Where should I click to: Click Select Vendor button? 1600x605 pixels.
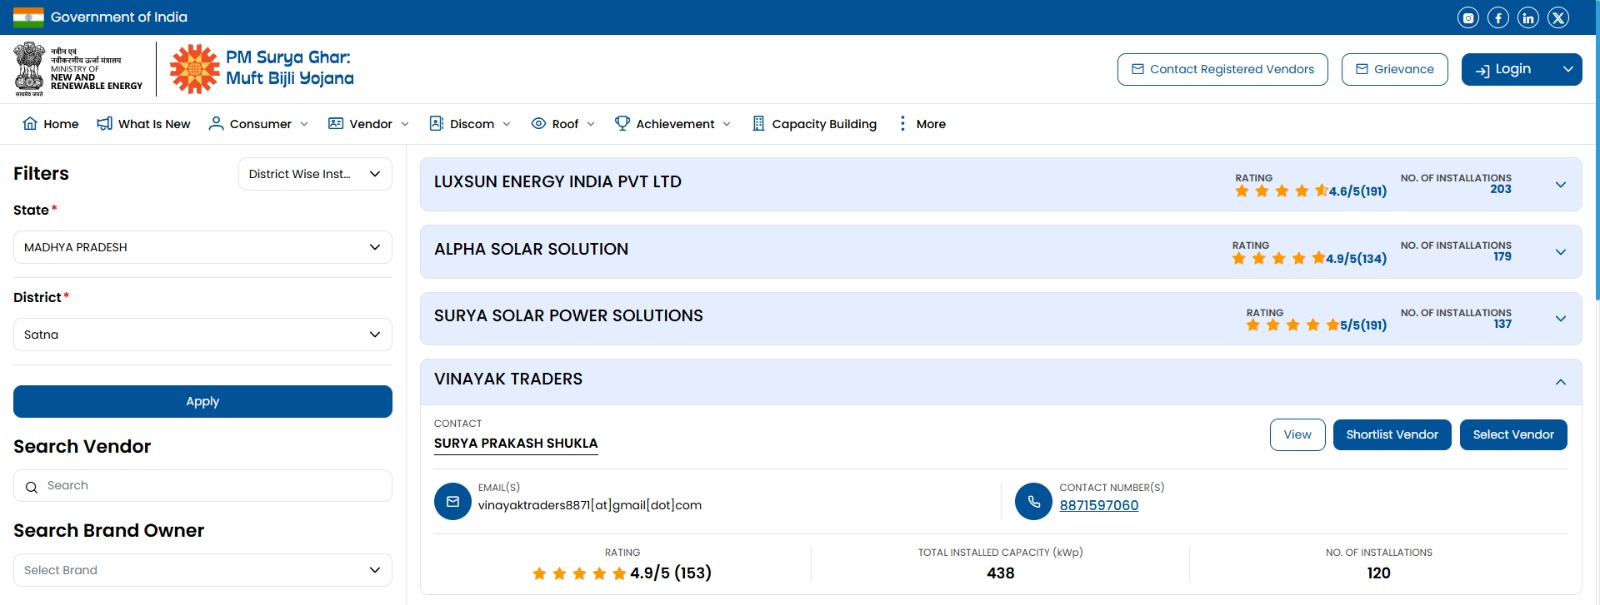tap(1513, 435)
